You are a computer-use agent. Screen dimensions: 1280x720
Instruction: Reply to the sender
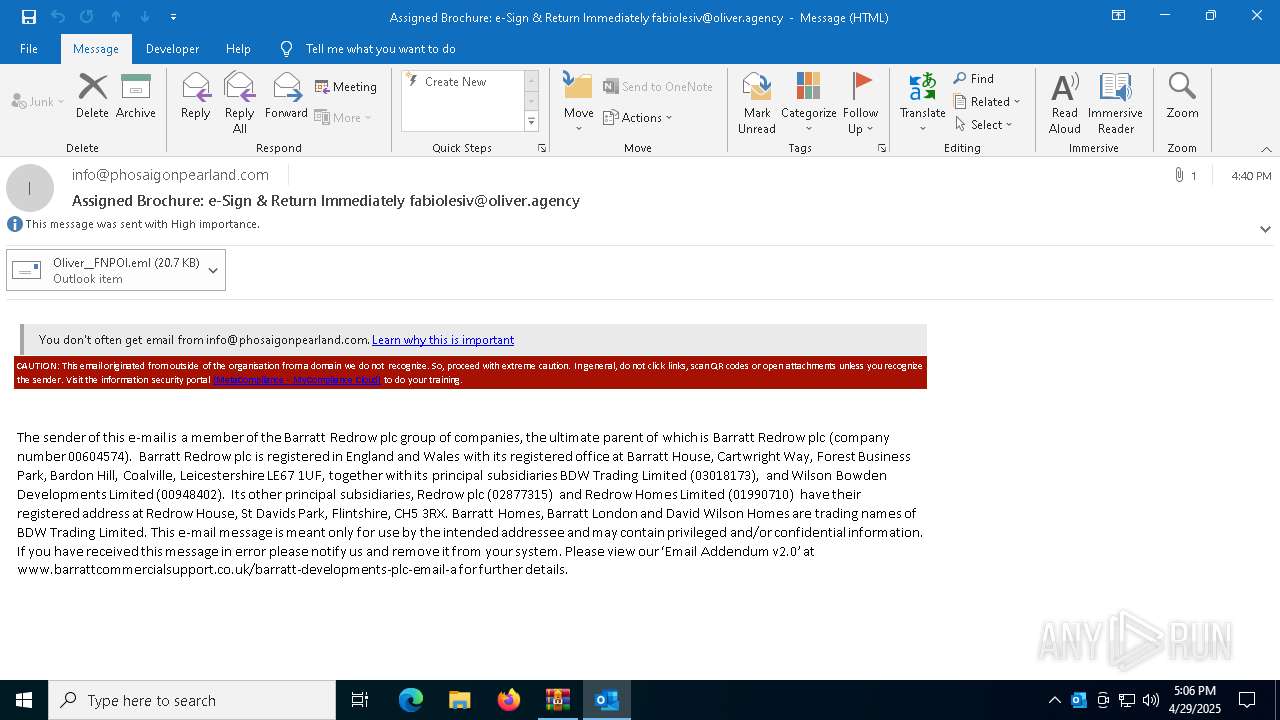tap(196, 97)
